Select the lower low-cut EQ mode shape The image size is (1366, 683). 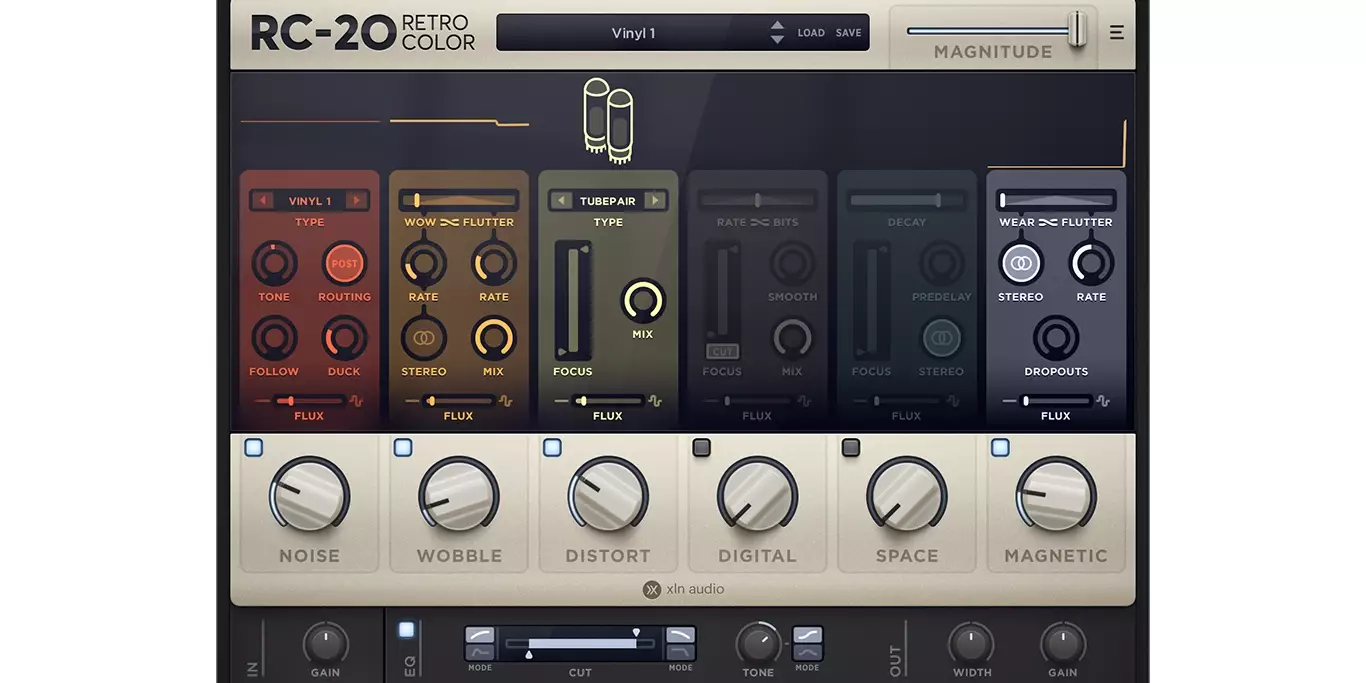[x=480, y=652]
